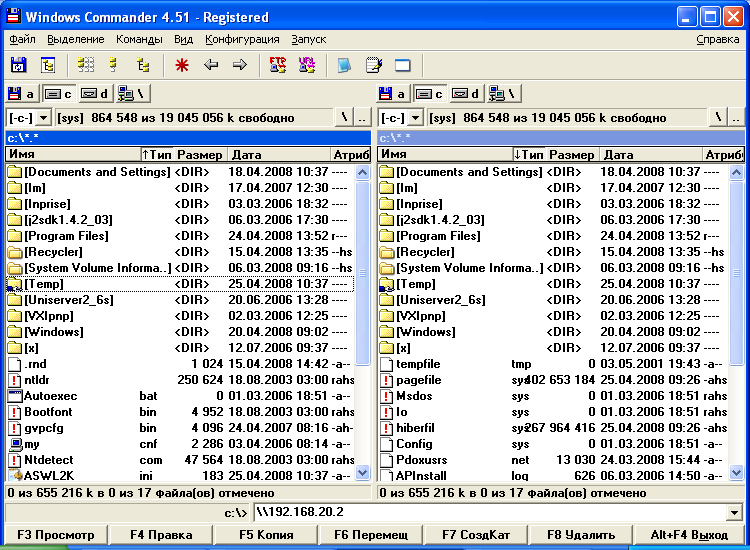The width and height of the screenshot is (750, 550).
Task: Focus command line input with \\192.168.20.2
Action: pyautogui.click(x=490, y=513)
